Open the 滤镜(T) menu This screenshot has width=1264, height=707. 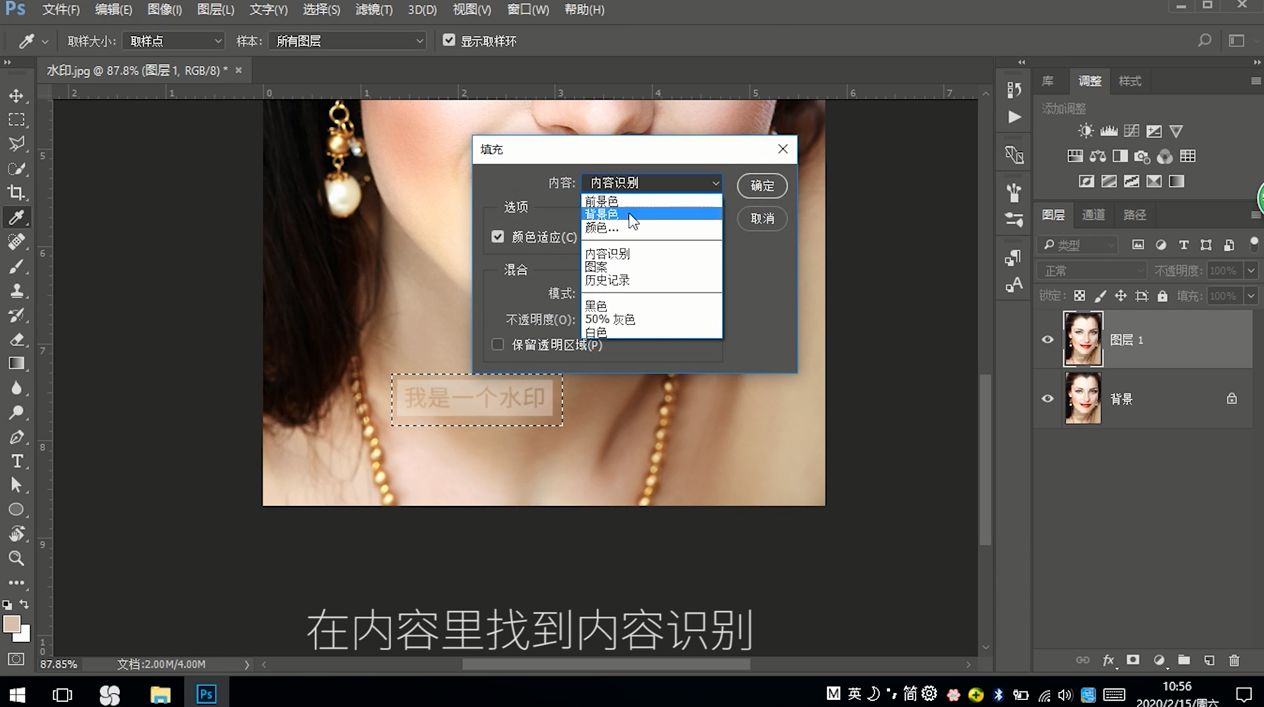coord(374,10)
